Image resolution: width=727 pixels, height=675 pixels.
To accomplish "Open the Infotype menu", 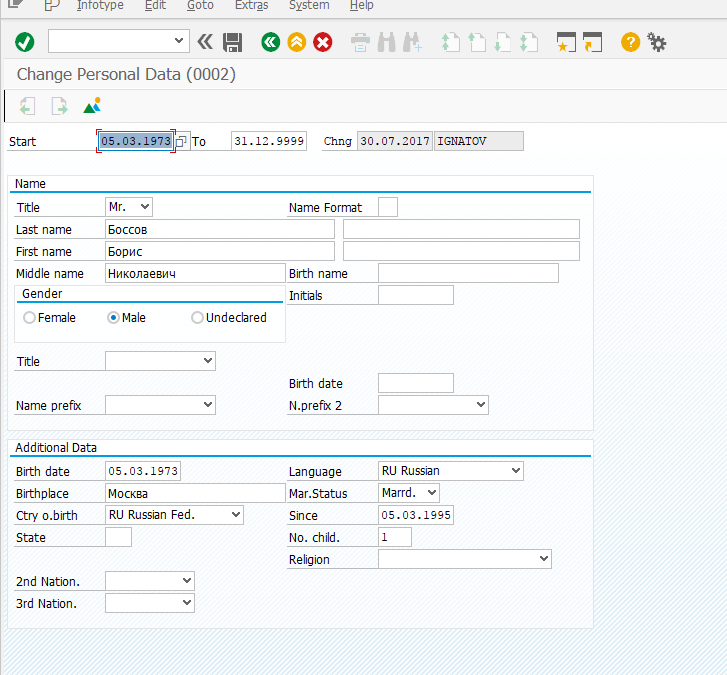I will coord(100,5).
